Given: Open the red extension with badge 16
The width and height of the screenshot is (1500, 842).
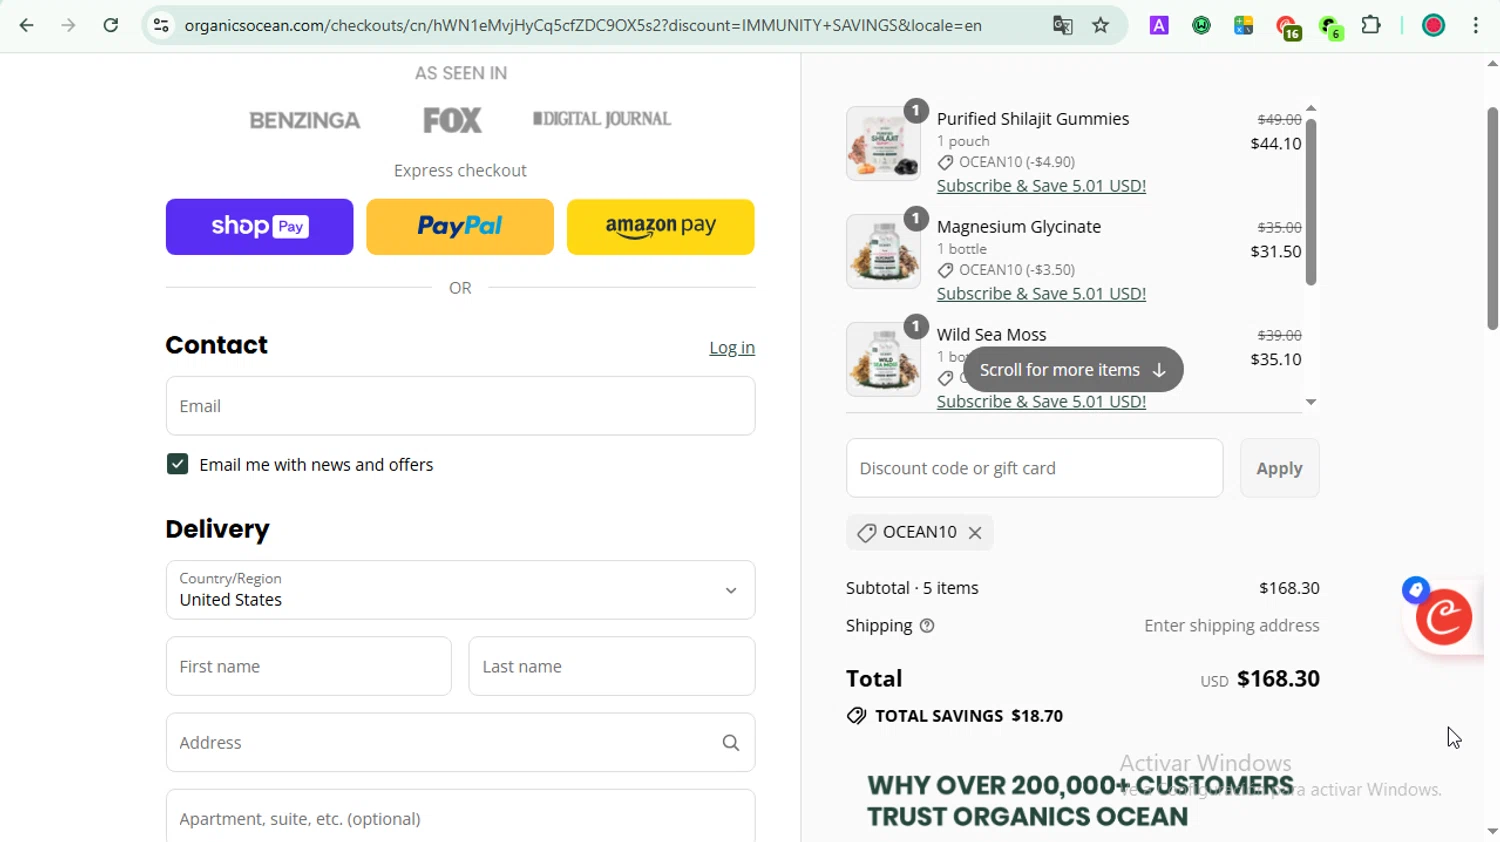Looking at the screenshot, I should (x=1288, y=28).
